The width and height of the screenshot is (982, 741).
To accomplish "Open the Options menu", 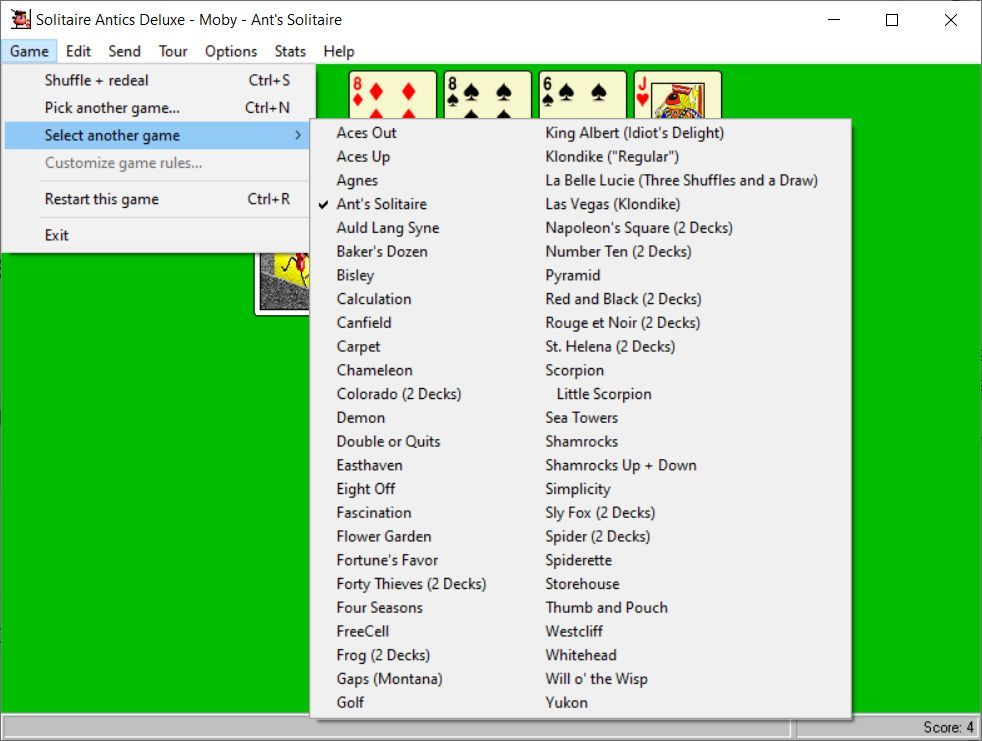I will pos(231,51).
